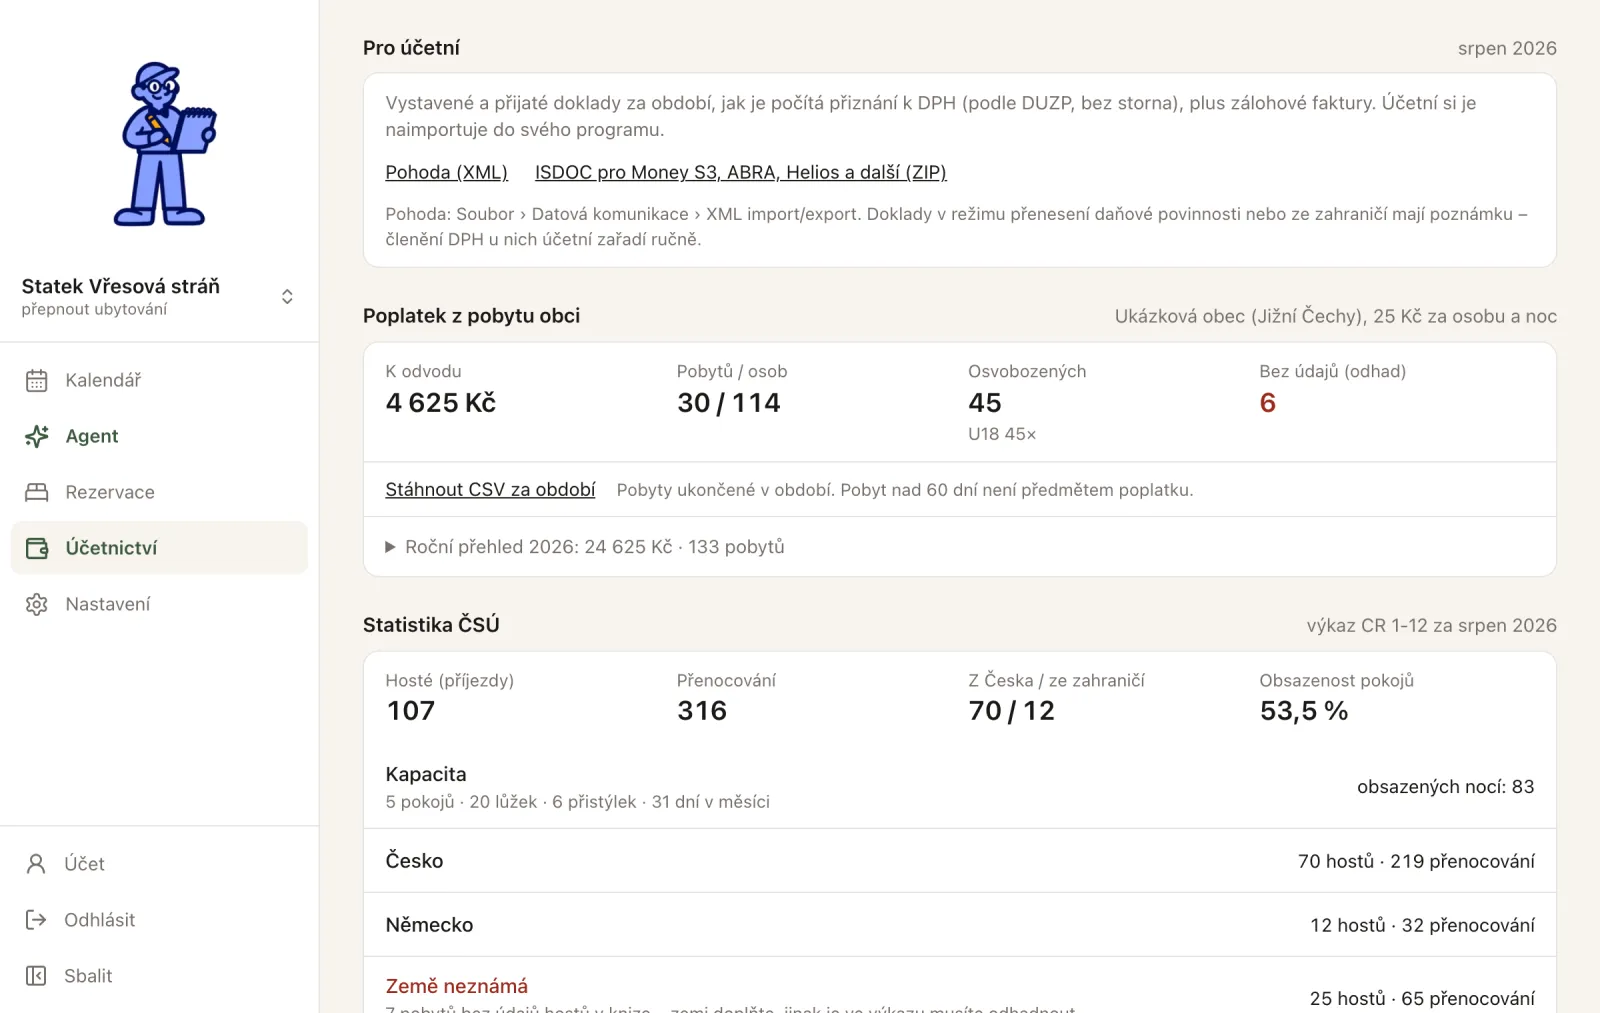Click Stáhnout CSV za období link

[x=490, y=490]
